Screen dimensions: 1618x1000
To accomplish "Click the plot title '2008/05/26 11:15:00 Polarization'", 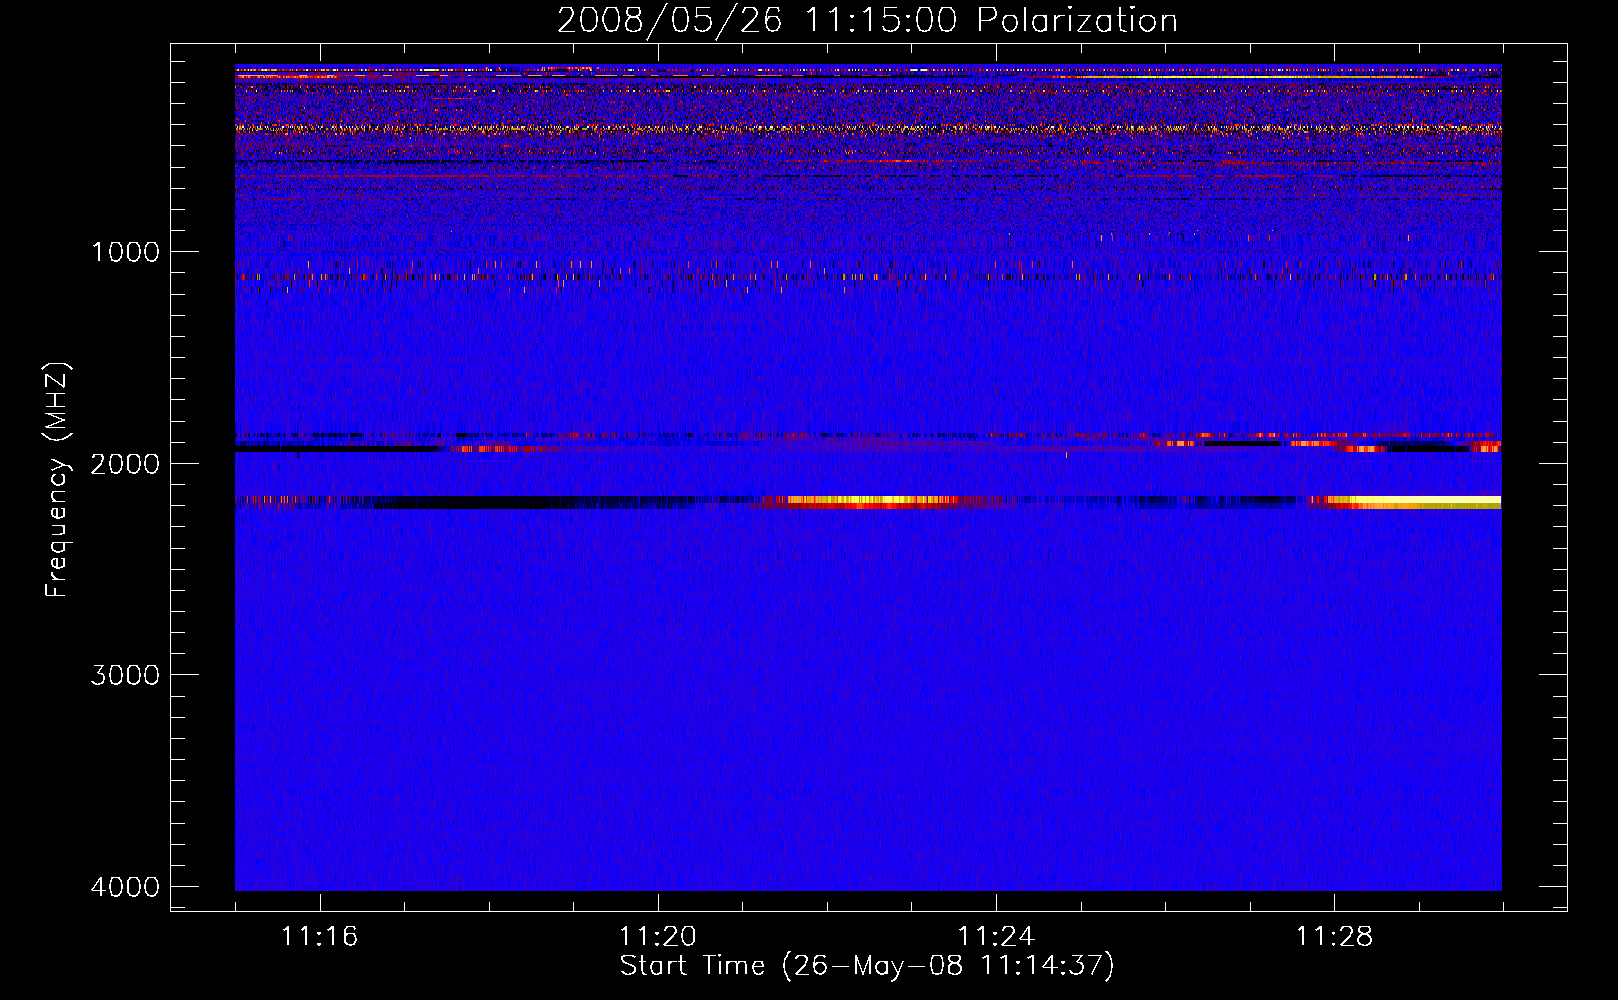I will point(867,21).
